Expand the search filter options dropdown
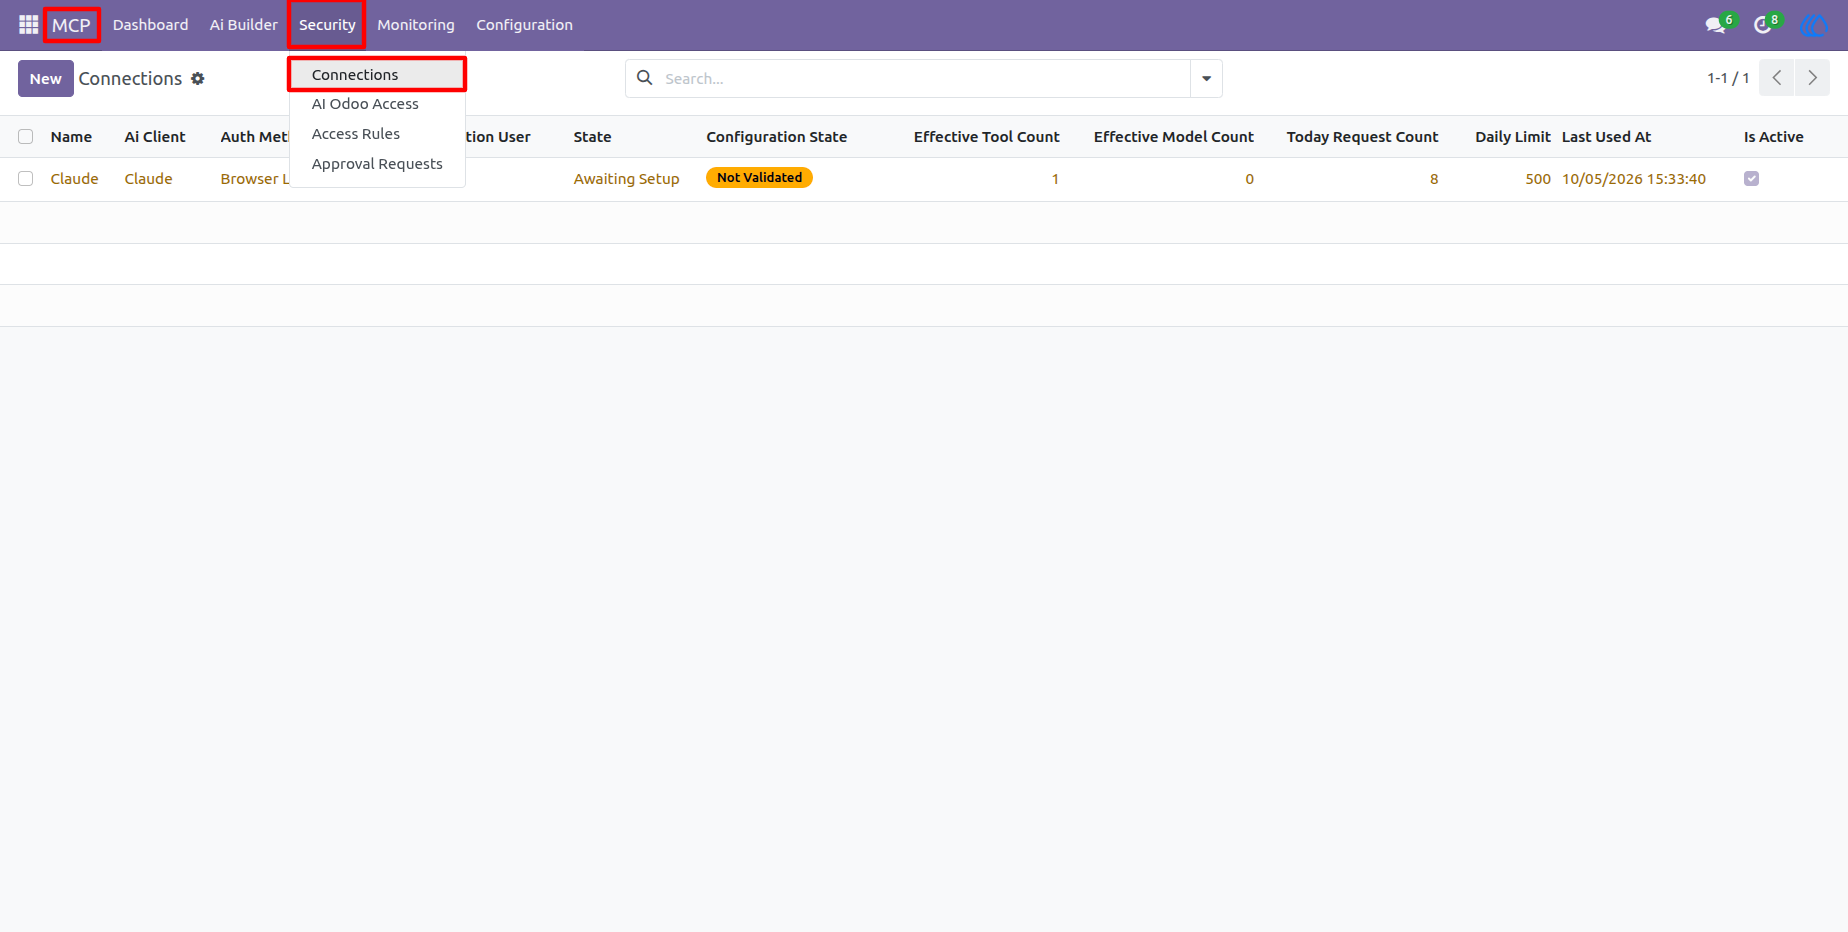This screenshot has width=1848, height=932. click(x=1206, y=78)
